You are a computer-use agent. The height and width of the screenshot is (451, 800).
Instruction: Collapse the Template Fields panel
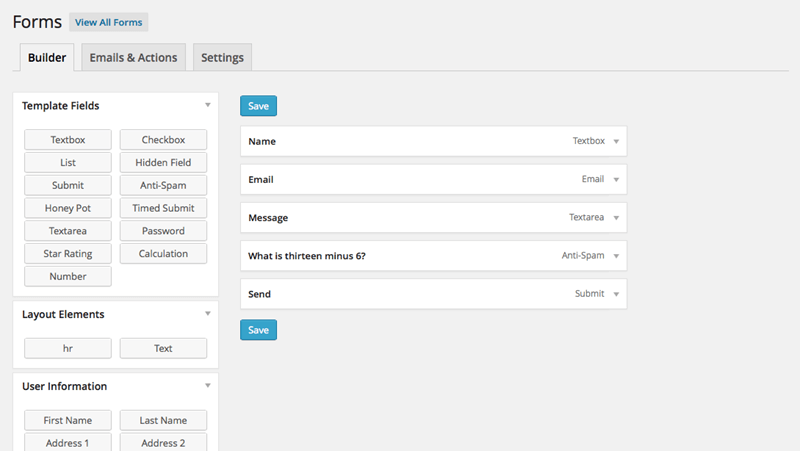207,105
